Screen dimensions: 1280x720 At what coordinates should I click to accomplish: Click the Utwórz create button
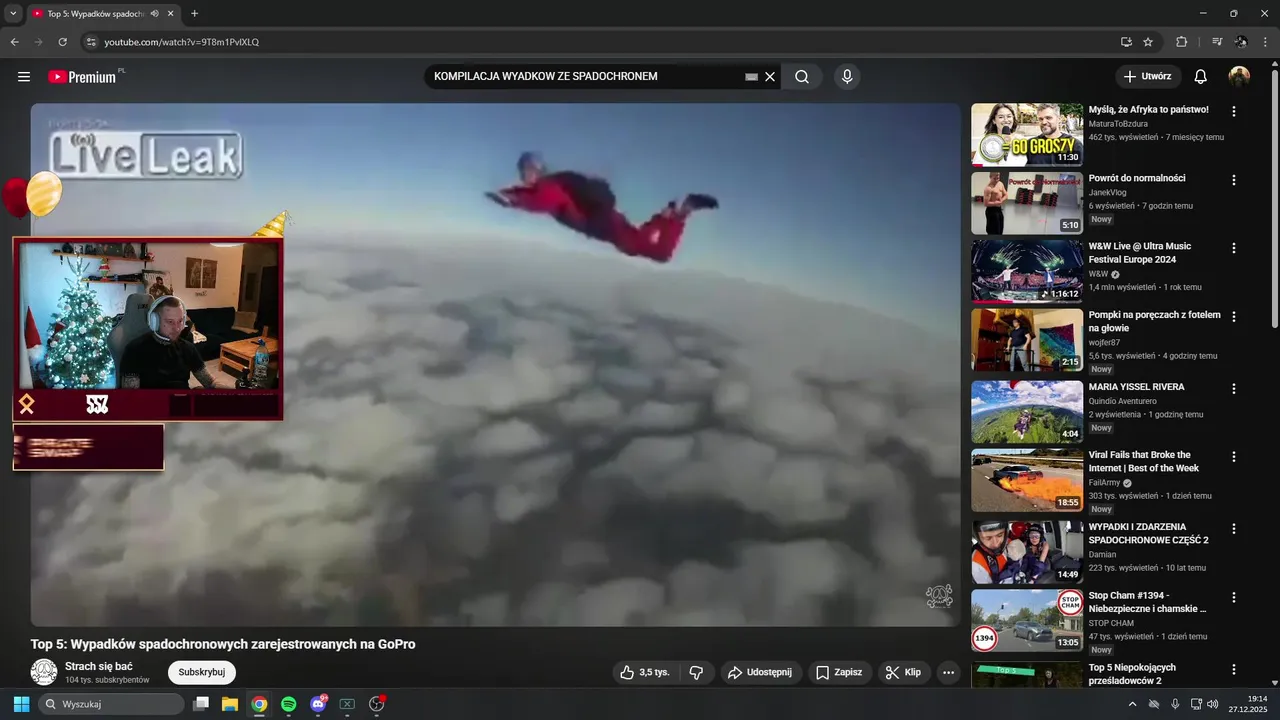pyautogui.click(x=1148, y=76)
